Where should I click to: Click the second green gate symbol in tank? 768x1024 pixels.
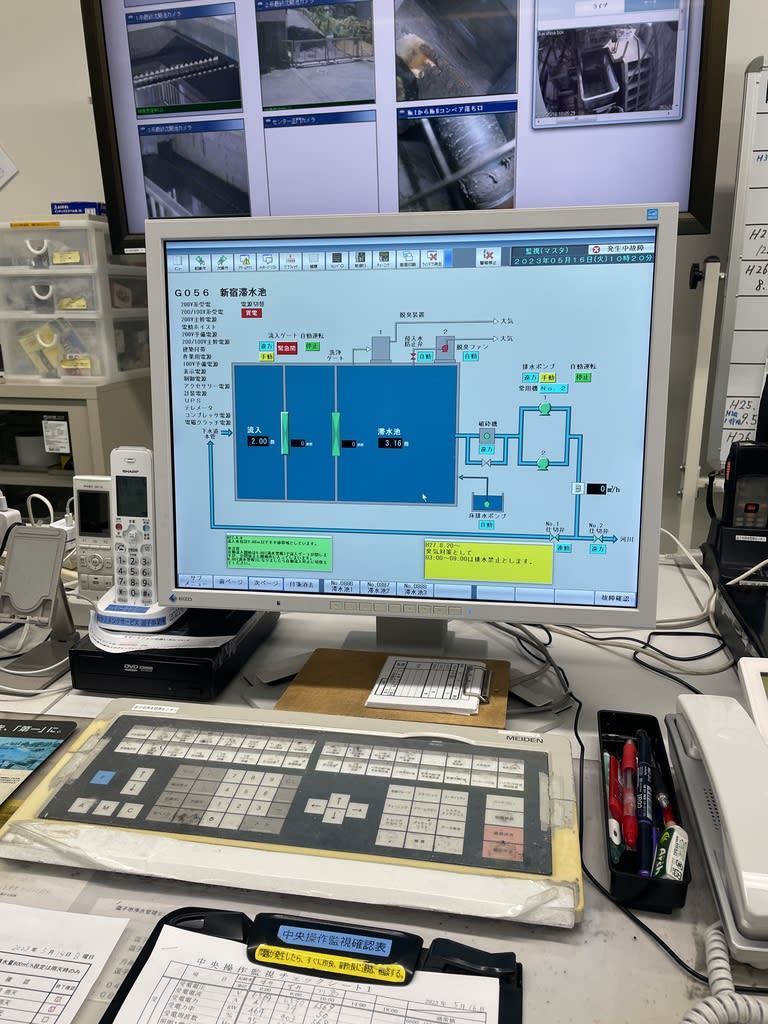coord(336,433)
